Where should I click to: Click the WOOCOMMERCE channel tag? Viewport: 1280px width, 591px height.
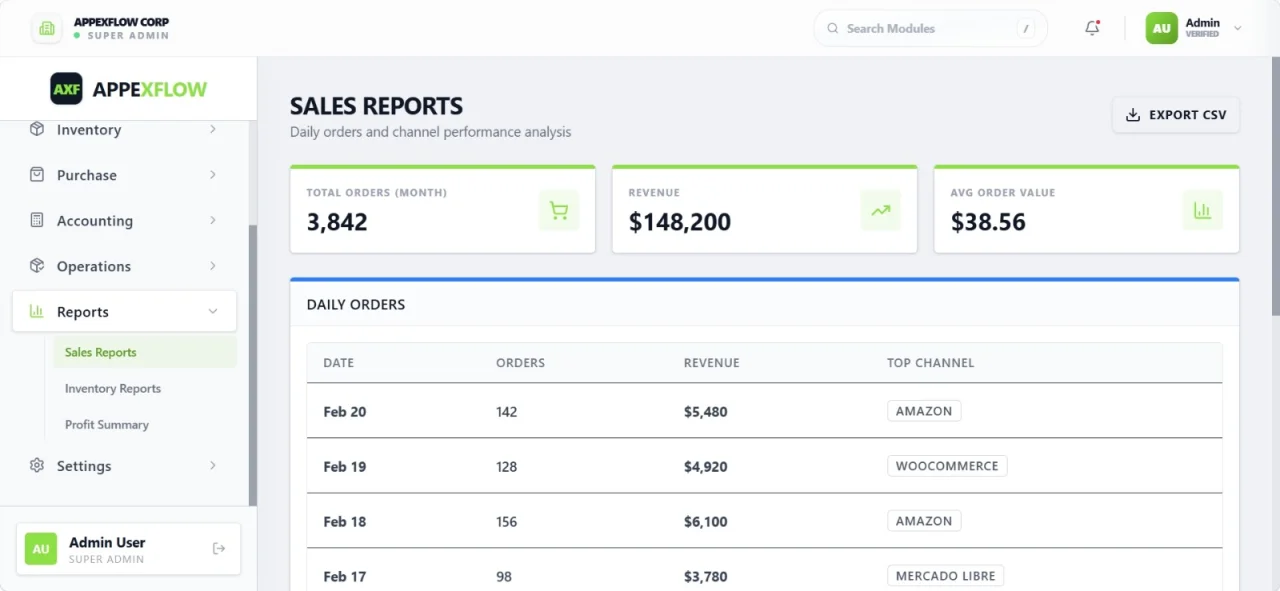[x=947, y=466]
